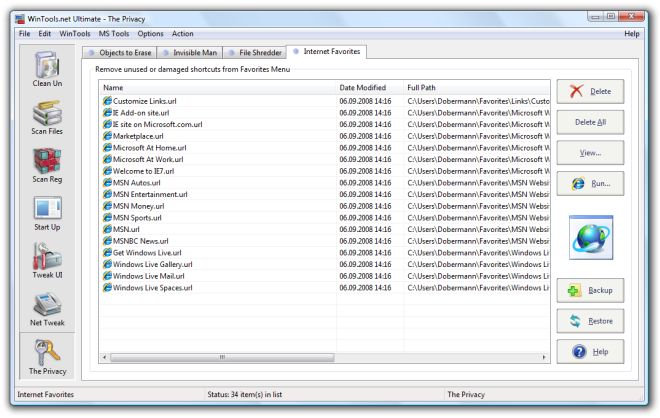Open the Invisible Man tab
Image resolution: width=660 pixels, height=418 pixels.
190,52
